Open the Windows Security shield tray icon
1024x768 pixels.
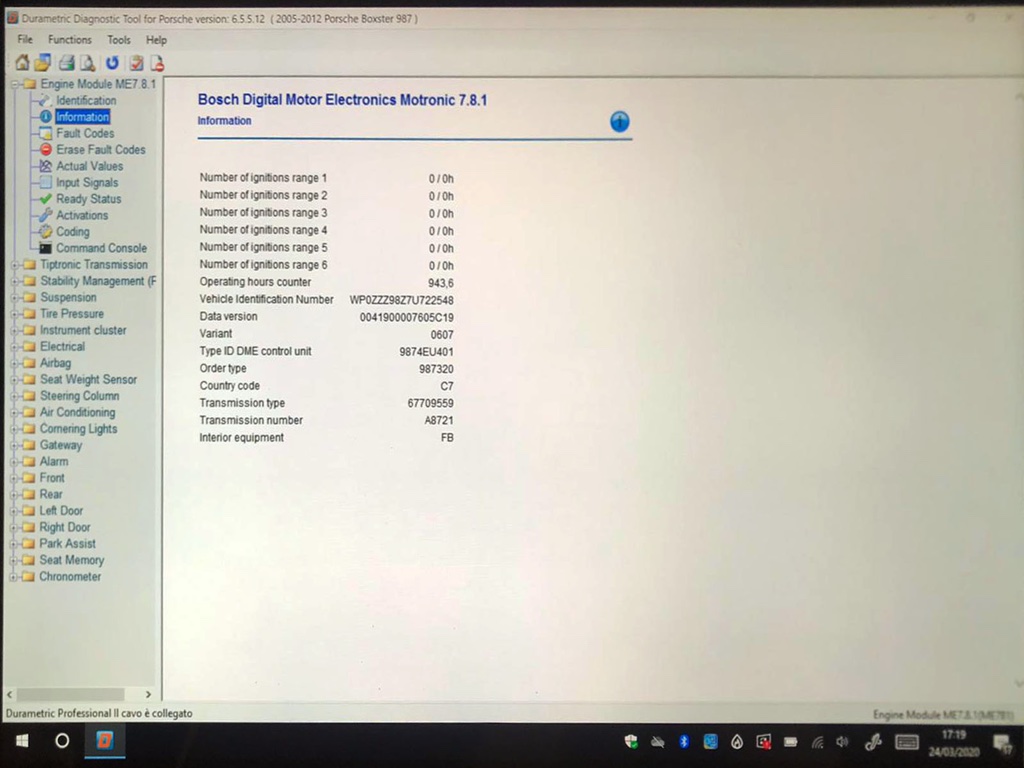click(631, 741)
